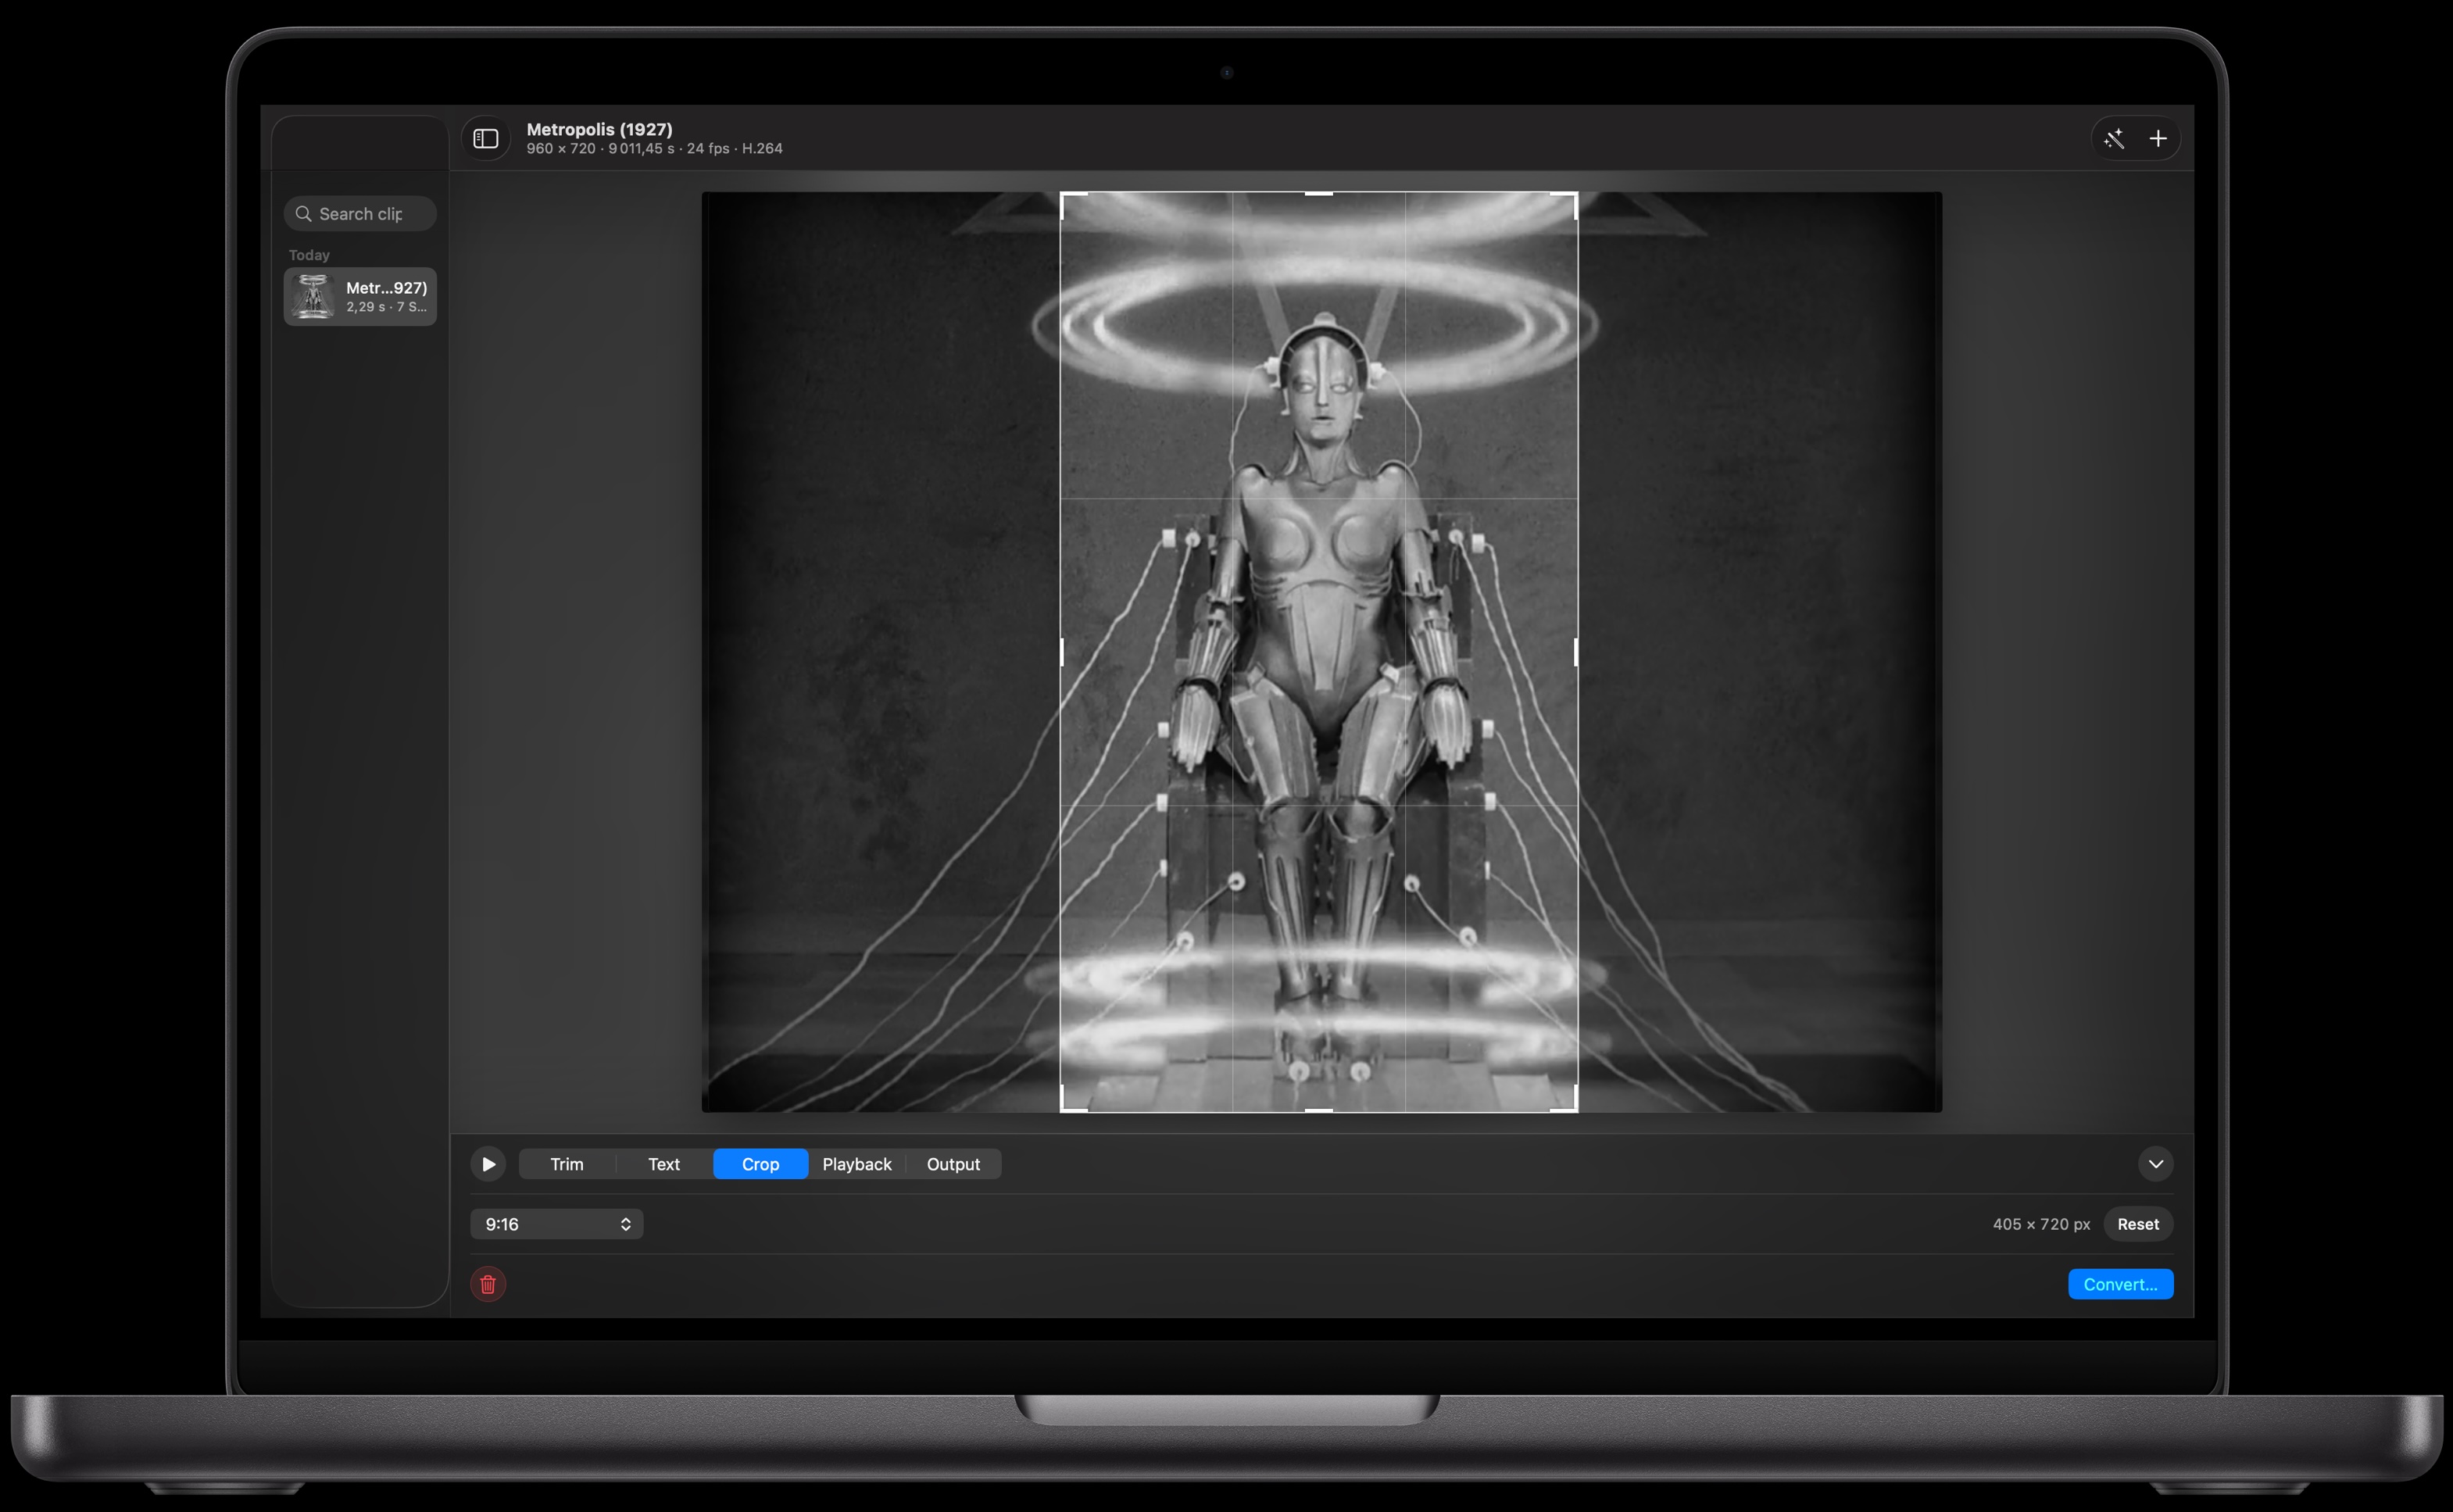Click the Today section header
This screenshot has width=2453, height=1512.
point(309,255)
